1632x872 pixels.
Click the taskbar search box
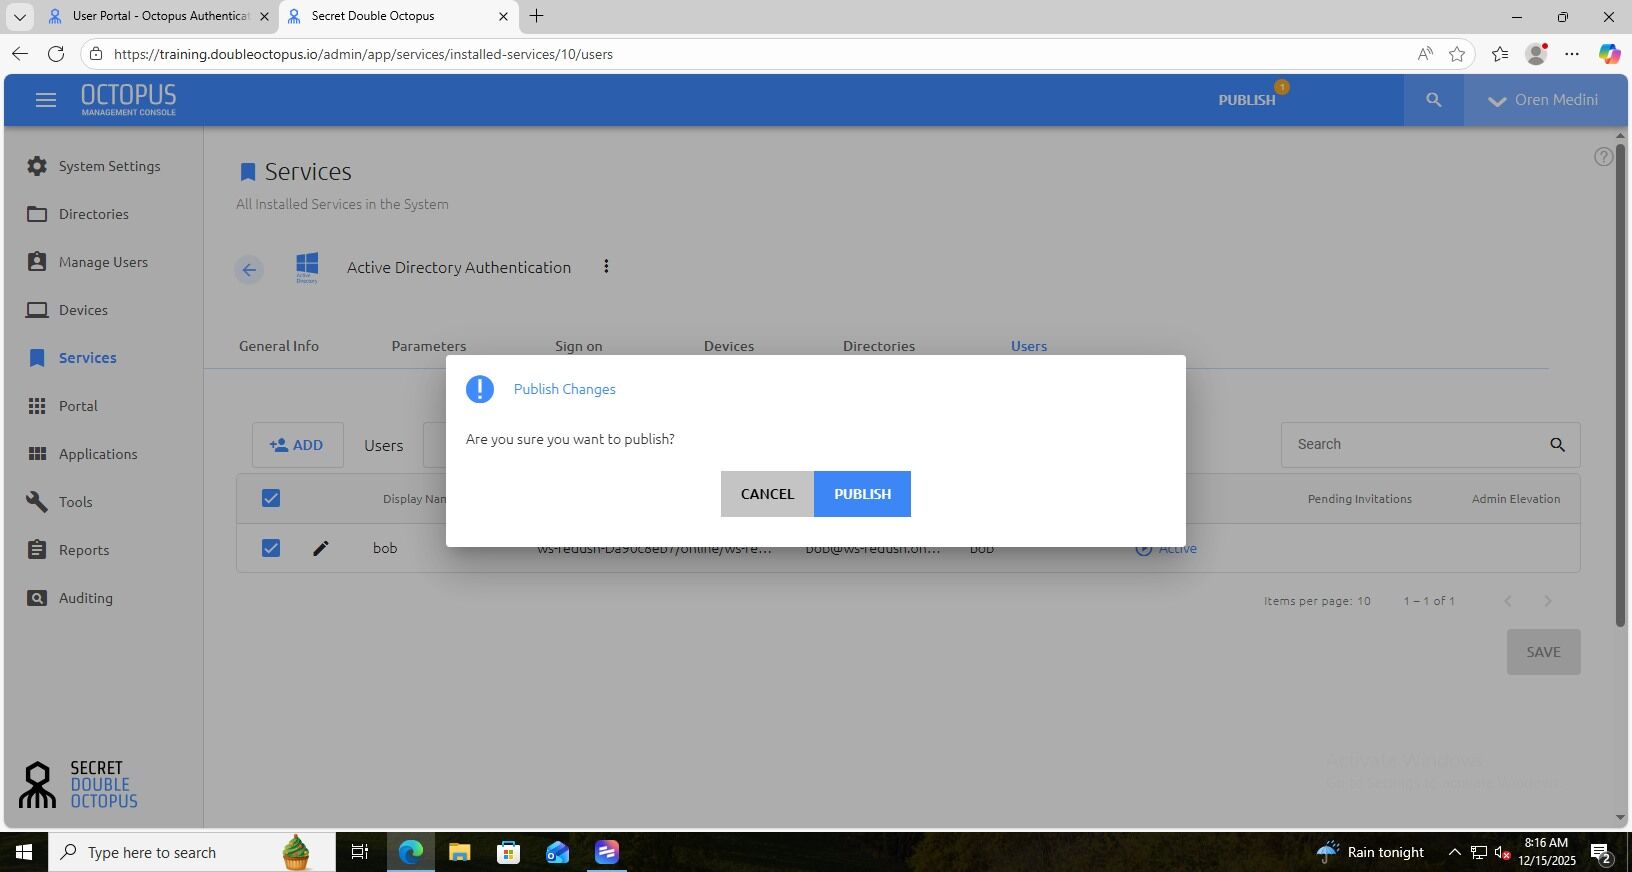[192, 852]
